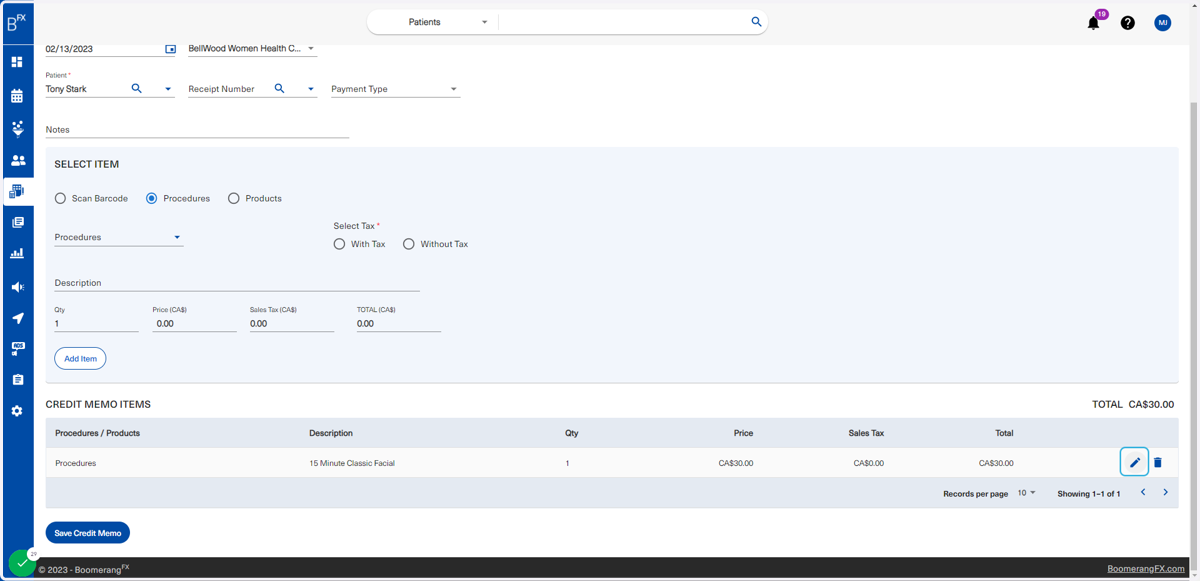The height and width of the screenshot is (581, 1200).
Task: Click the Add Item button
Action: [x=80, y=358]
